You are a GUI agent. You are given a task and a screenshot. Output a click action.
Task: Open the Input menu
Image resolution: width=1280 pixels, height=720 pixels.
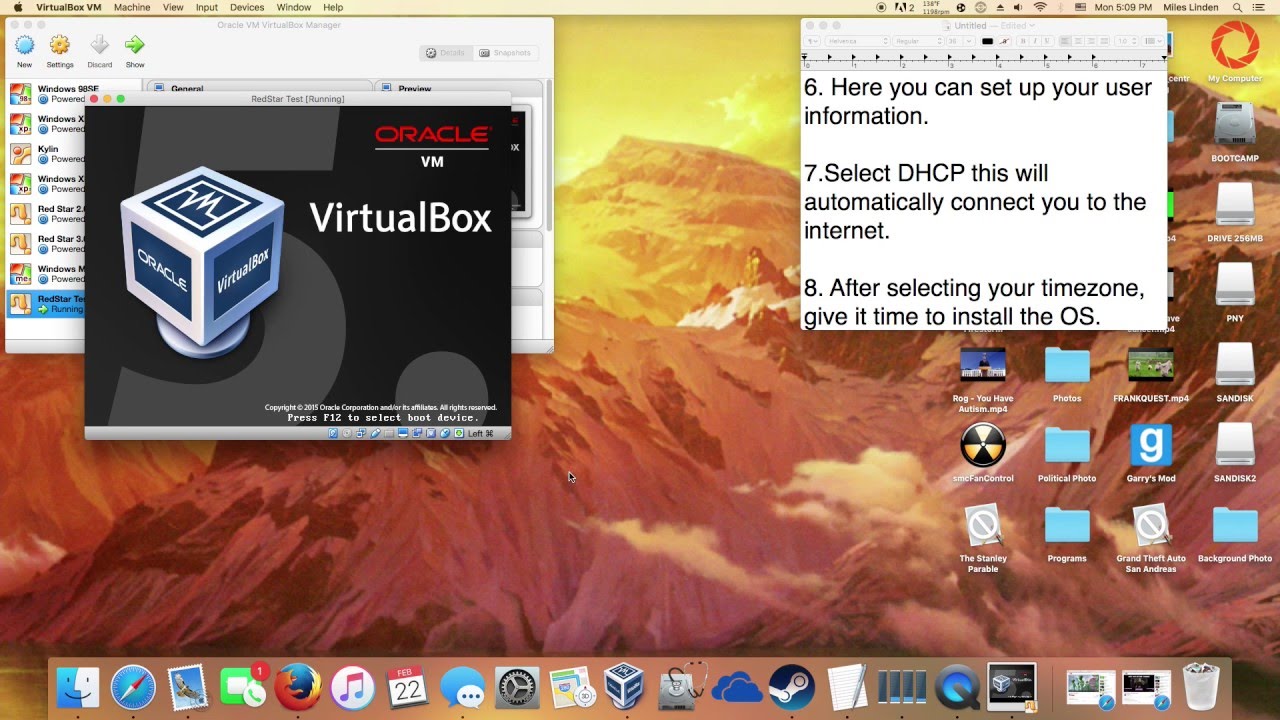(x=207, y=7)
